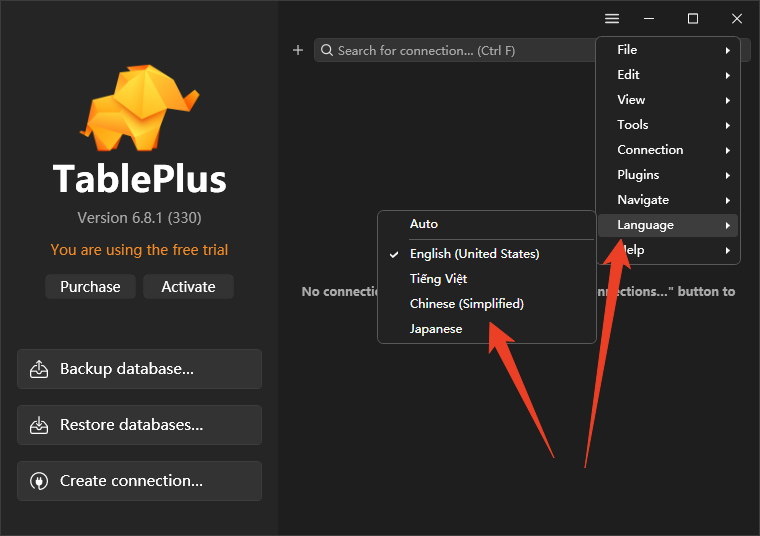The width and height of the screenshot is (760, 536).
Task: Click the plus icon to add connection
Action: point(298,50)
